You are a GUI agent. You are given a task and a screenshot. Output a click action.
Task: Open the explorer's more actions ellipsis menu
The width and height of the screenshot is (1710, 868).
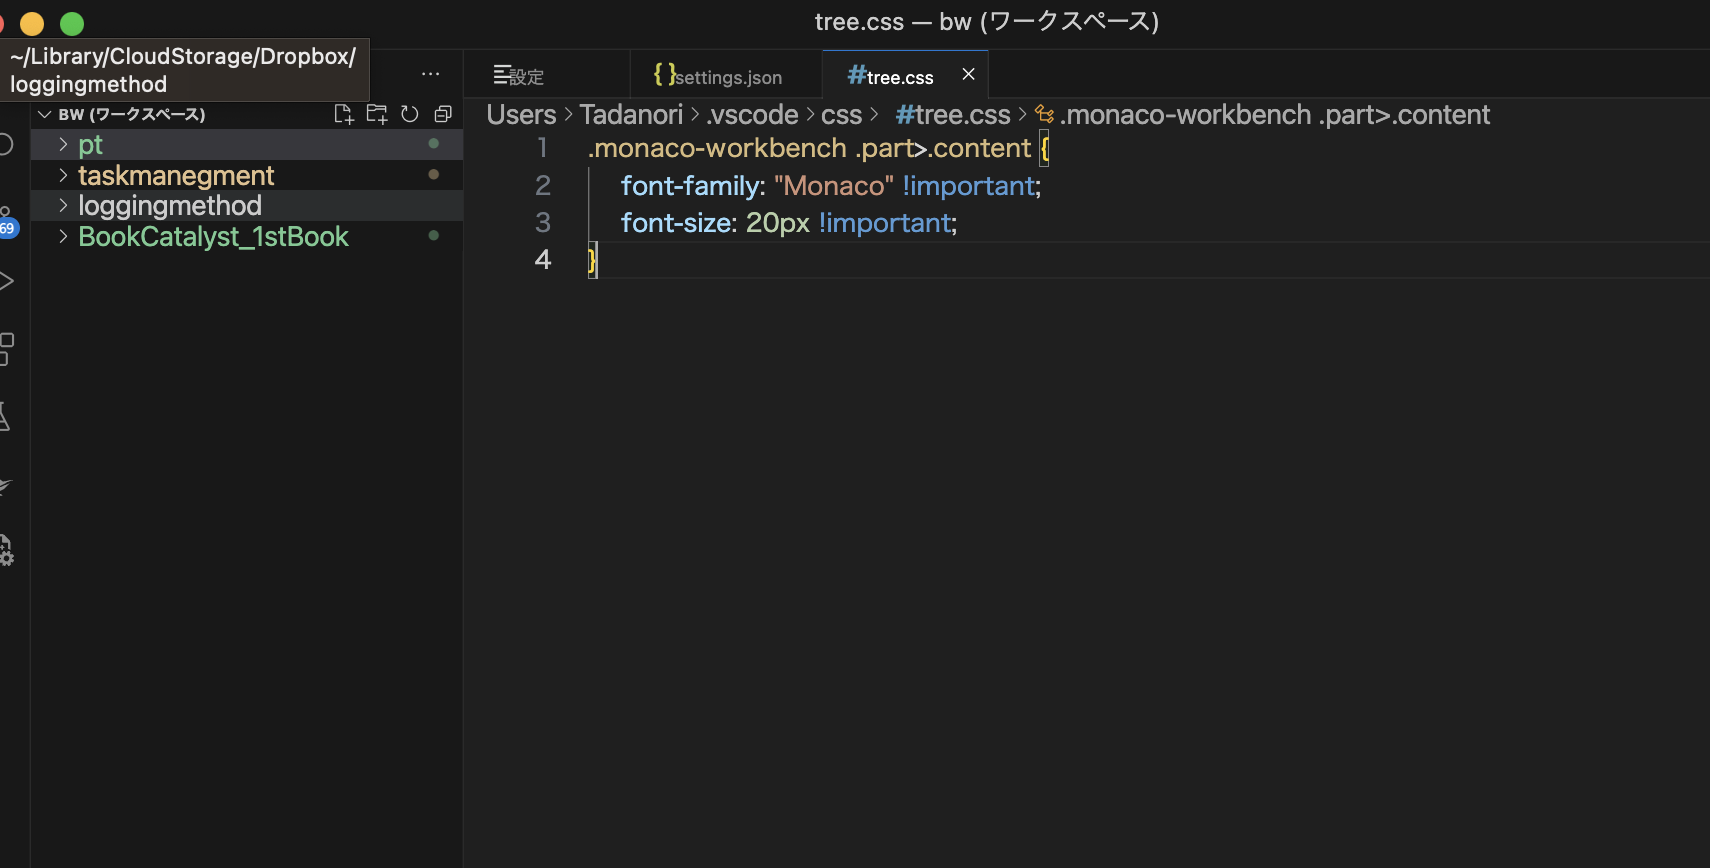coord(431,74)
